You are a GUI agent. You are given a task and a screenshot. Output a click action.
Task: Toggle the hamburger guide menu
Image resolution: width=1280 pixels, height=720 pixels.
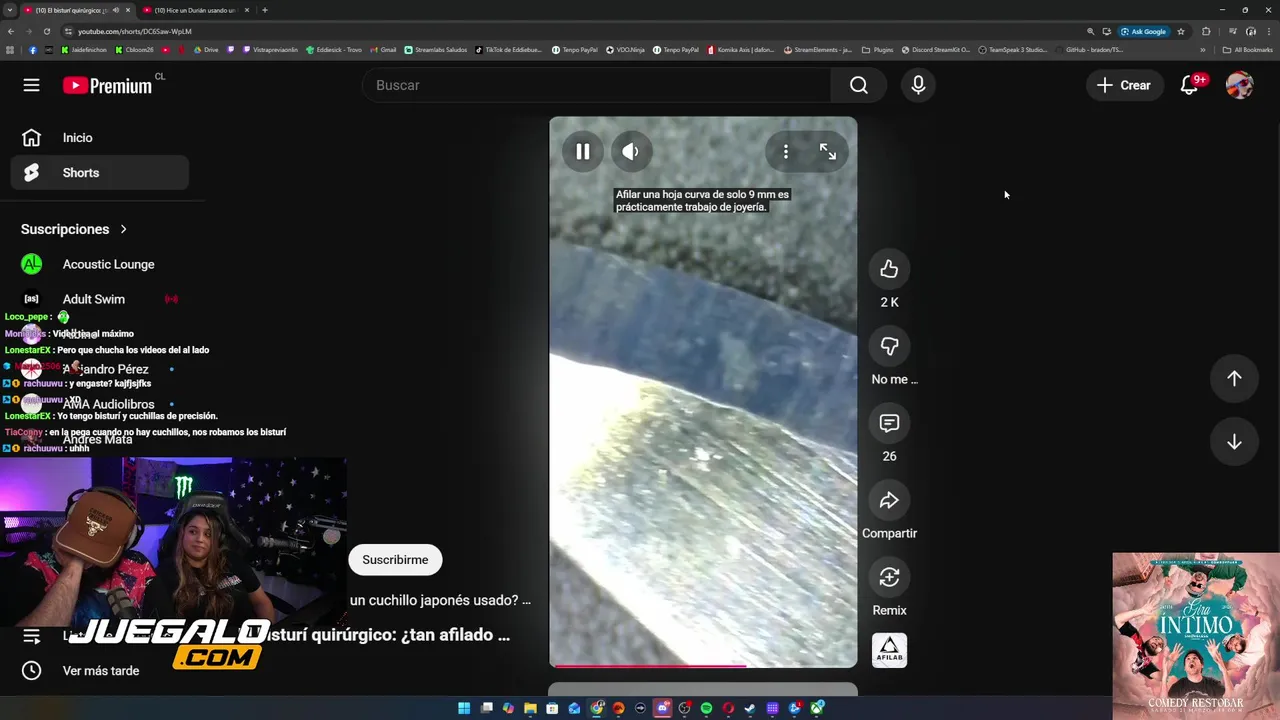[31, 85]
